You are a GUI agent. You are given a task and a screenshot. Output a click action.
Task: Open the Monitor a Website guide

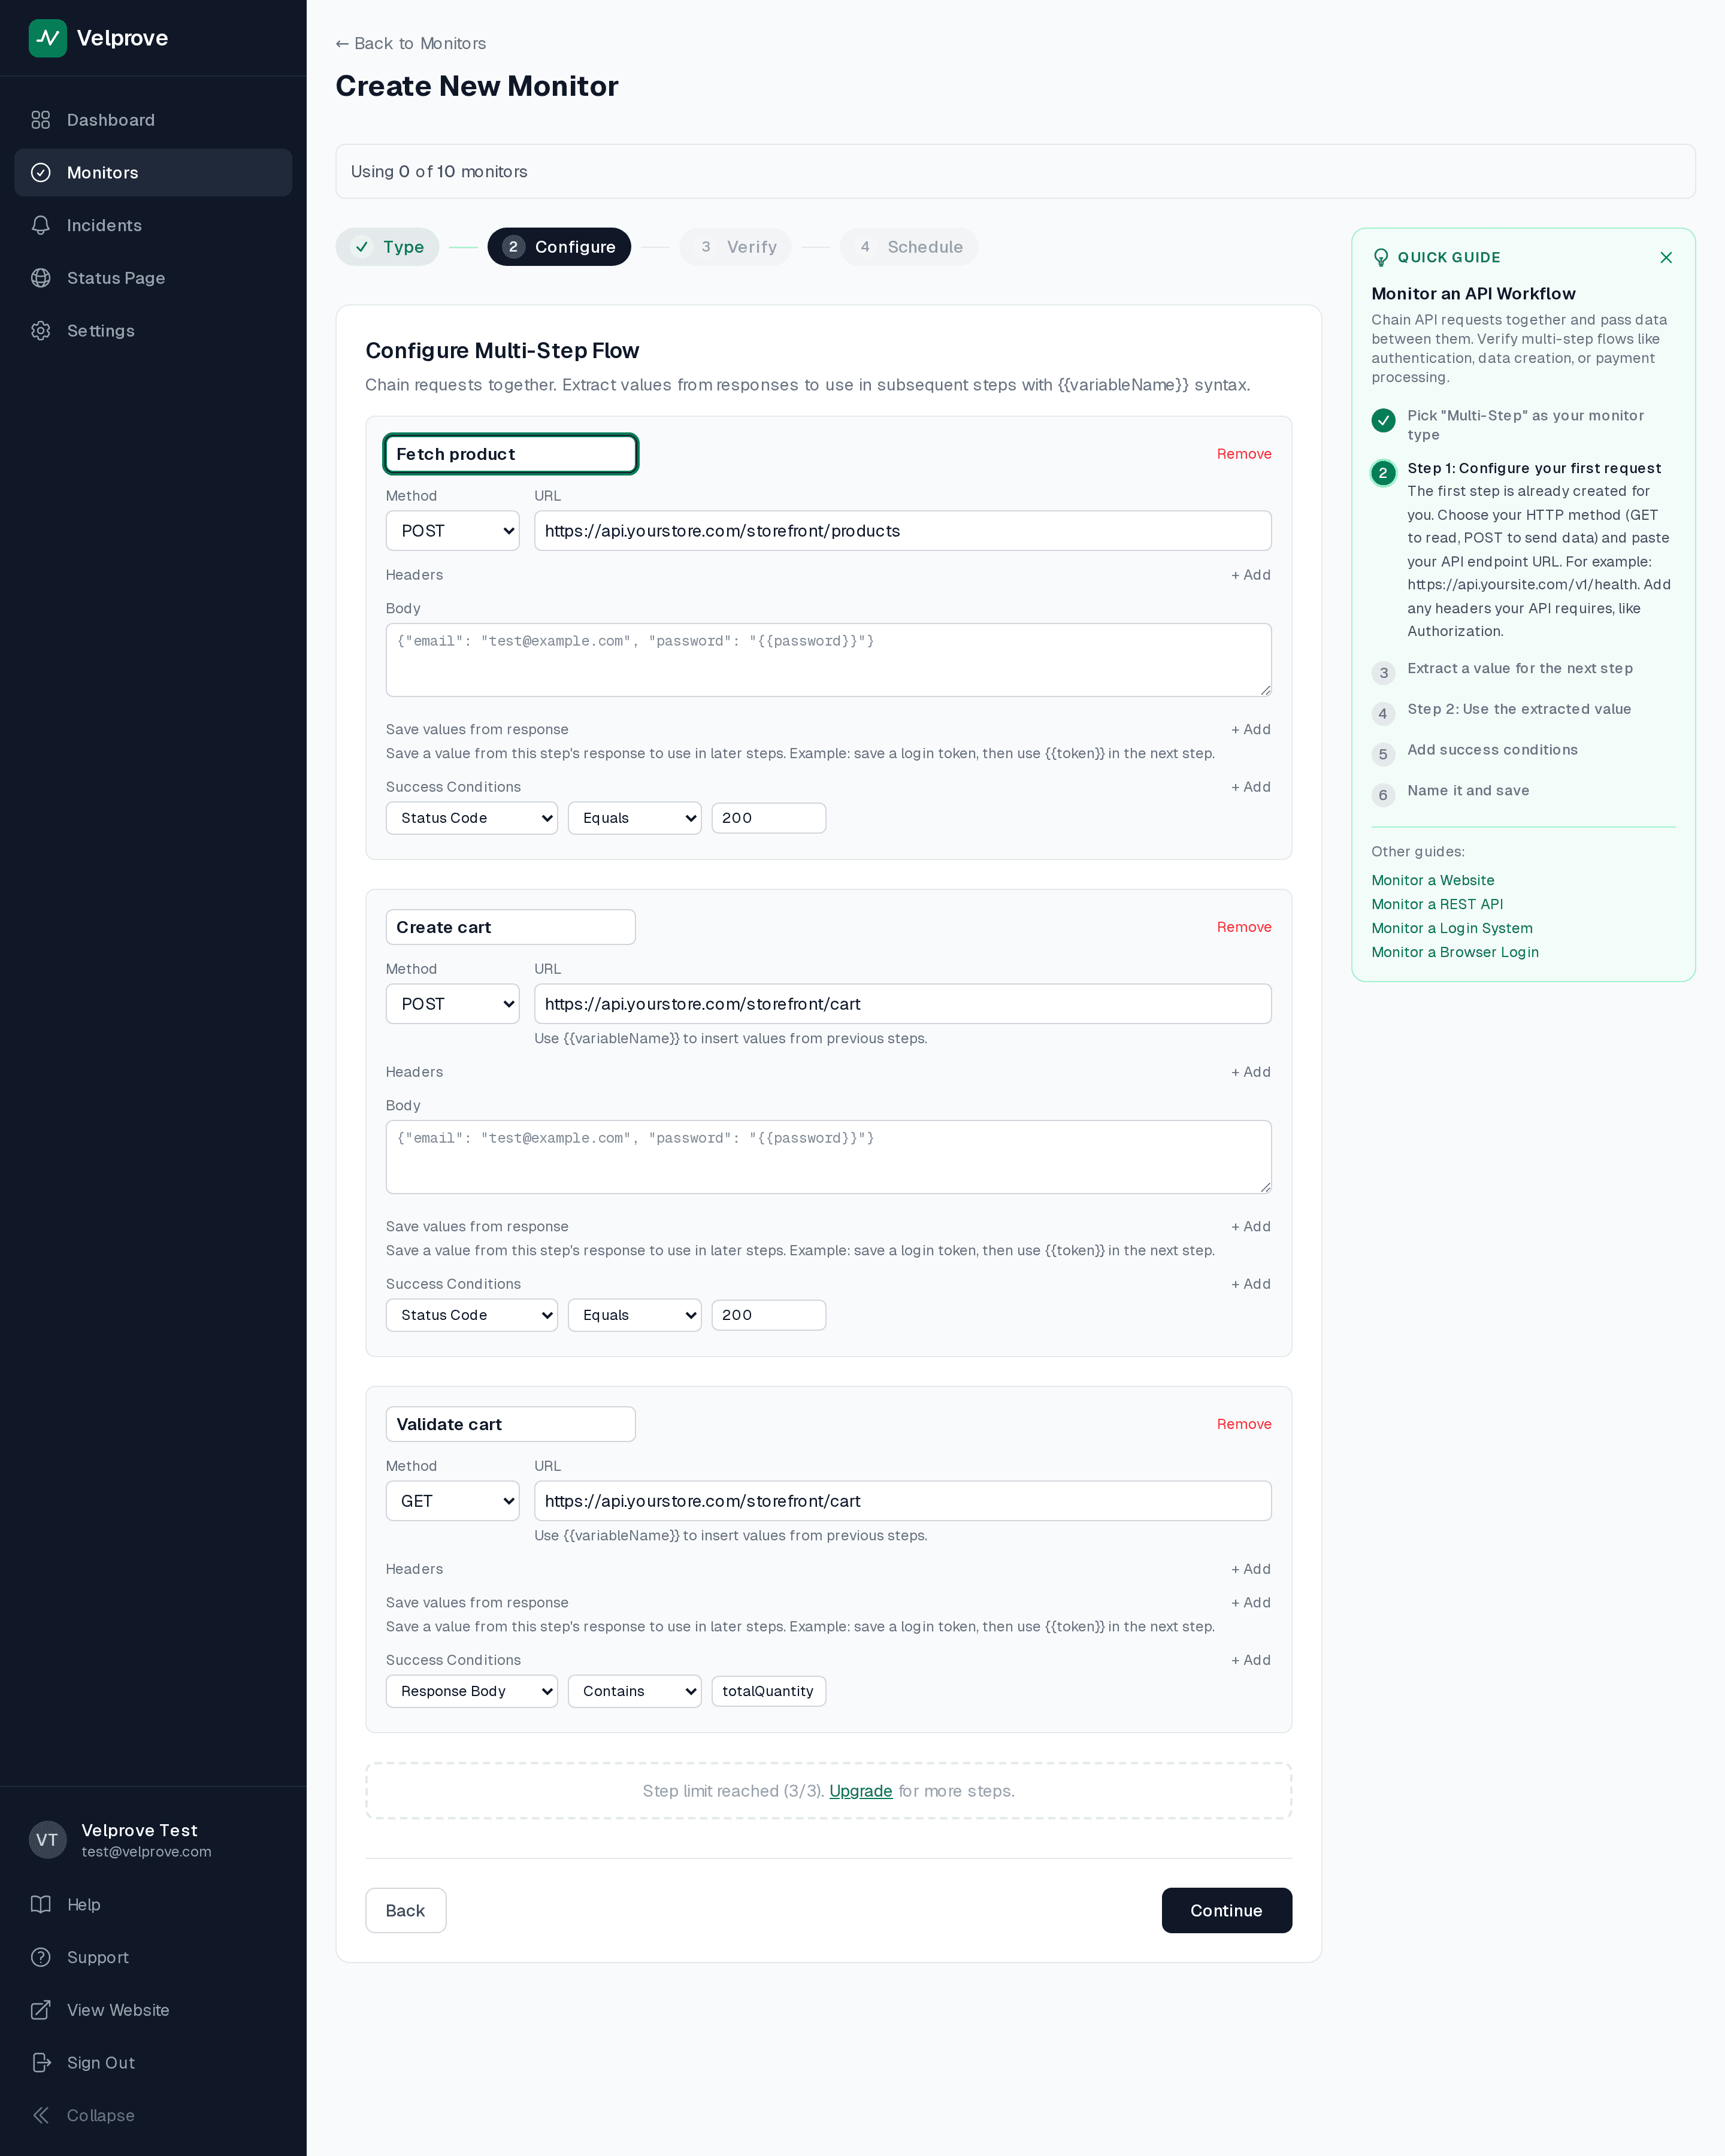coord(1433,880)
